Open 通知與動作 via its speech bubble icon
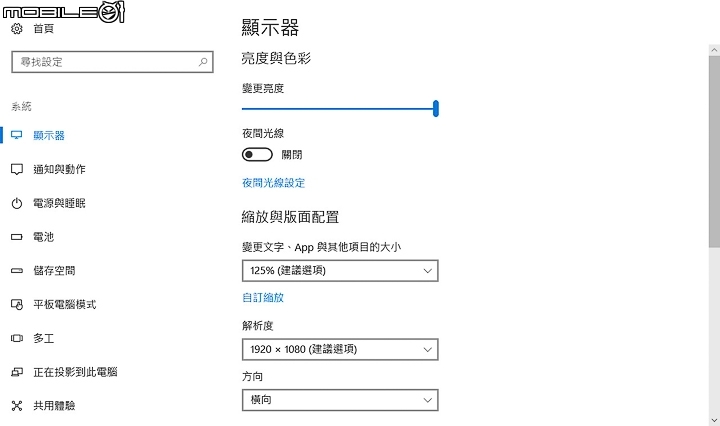The height and width of the screenshot is (426, 720). coord(17,169)
